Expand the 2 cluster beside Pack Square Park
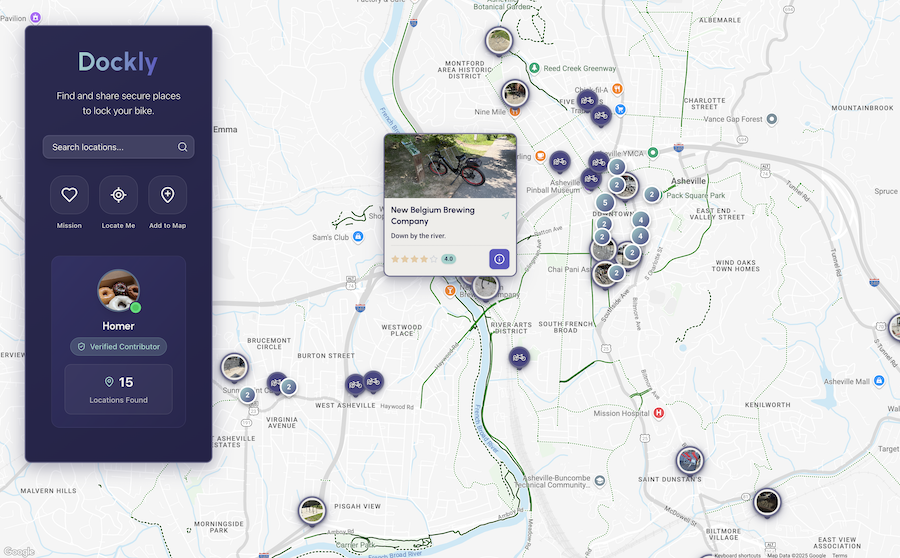Viewport: 900px width, 558px height. 651,195
